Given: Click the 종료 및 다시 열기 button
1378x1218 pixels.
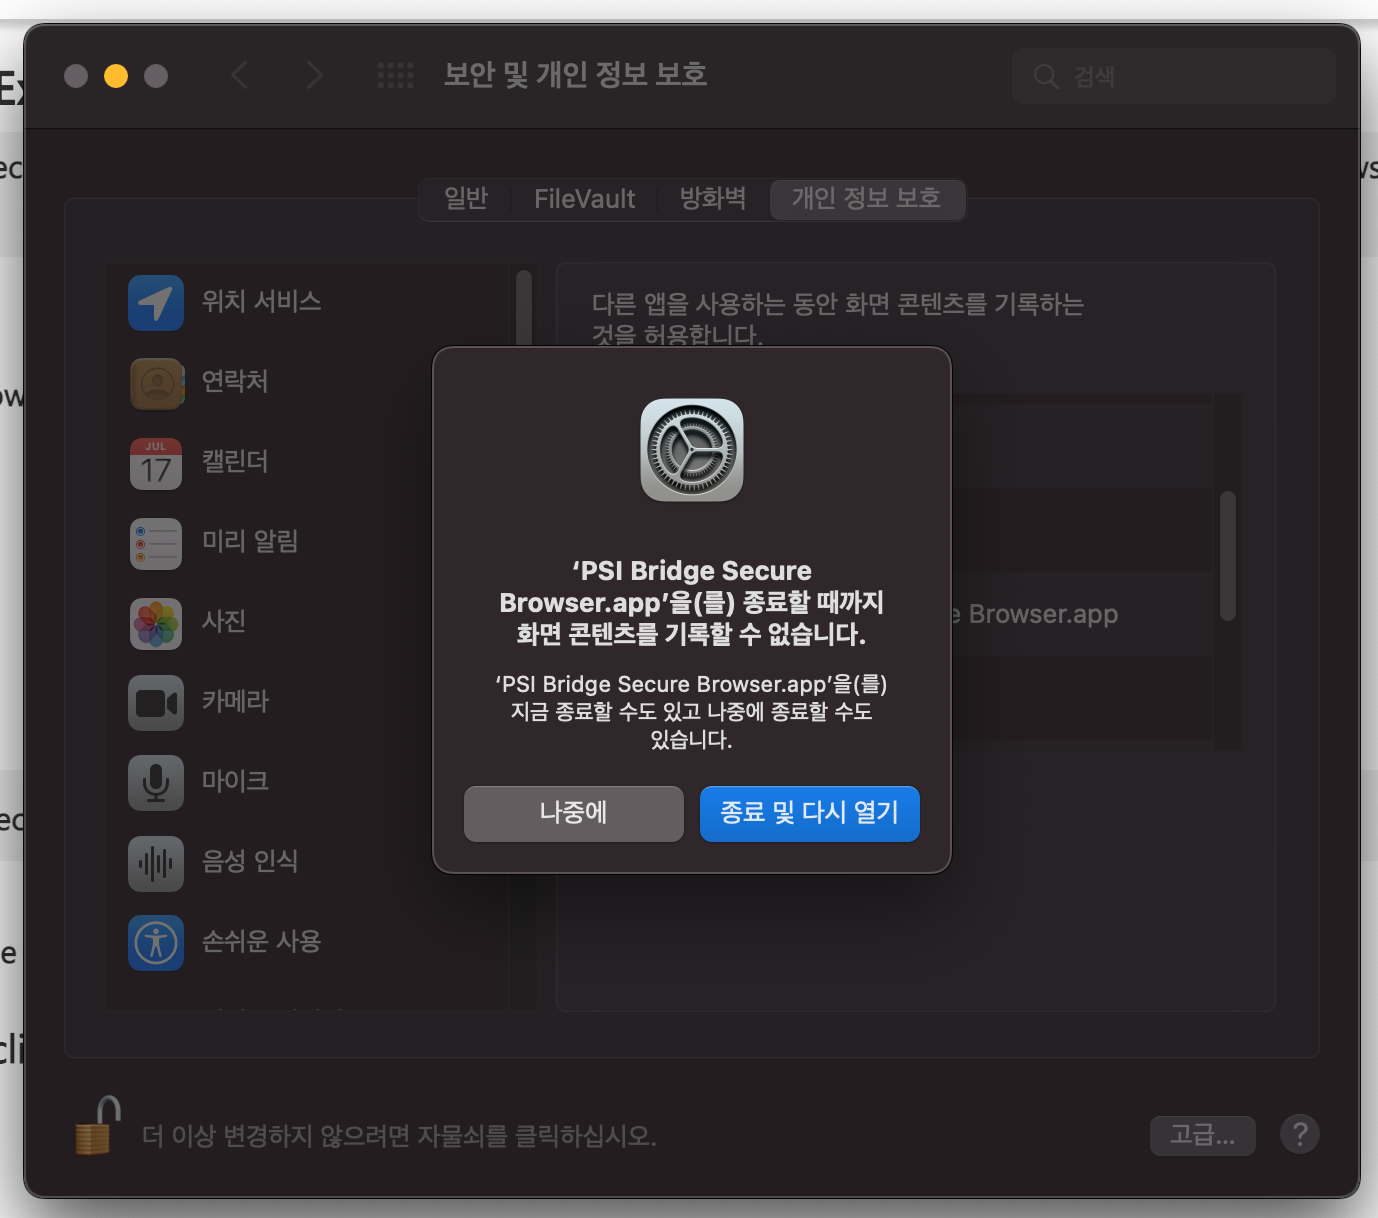Looking at the screenshot, I should coord(810,813).
